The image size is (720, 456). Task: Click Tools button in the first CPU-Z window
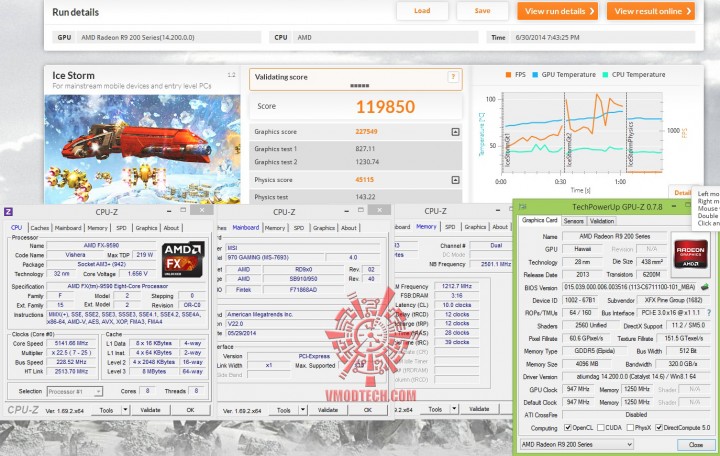107,410
